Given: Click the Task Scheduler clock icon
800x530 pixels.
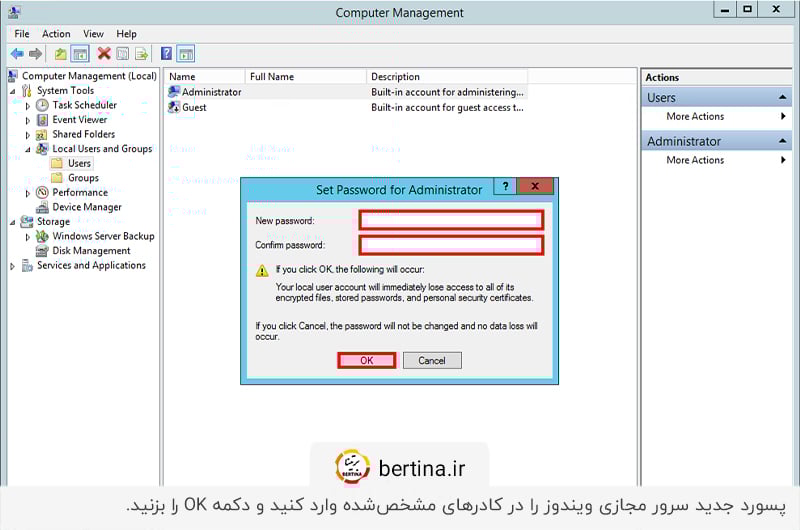Looking at the screenshot, I should click(42, 105).
